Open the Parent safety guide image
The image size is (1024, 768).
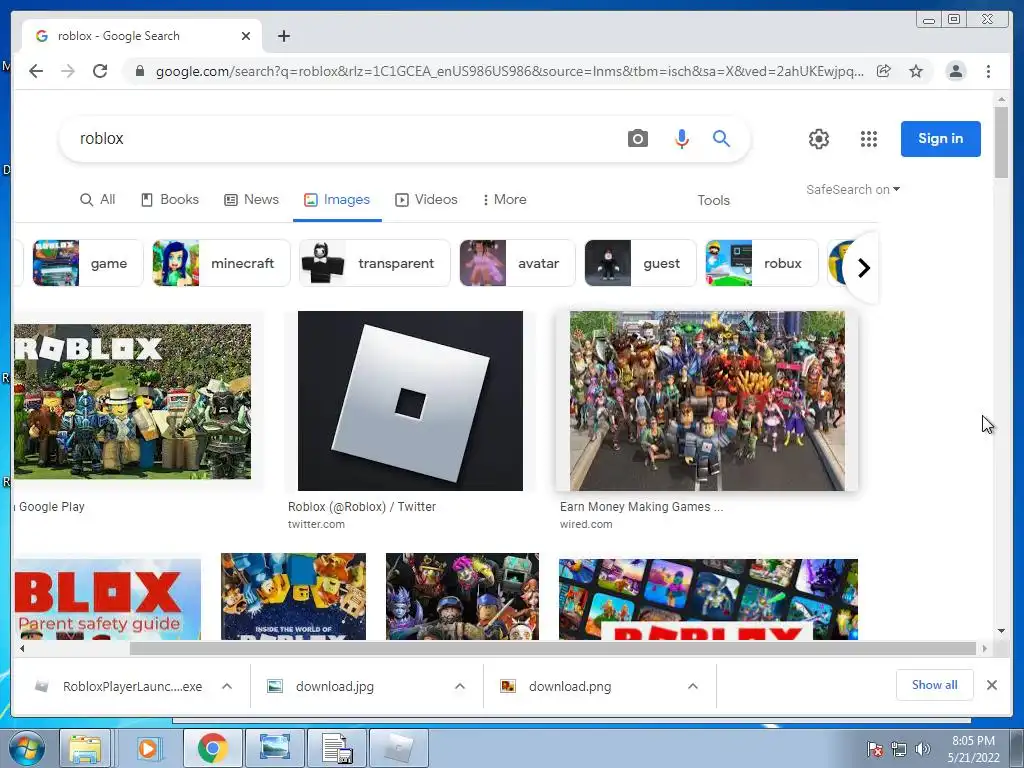pos(107,599)
